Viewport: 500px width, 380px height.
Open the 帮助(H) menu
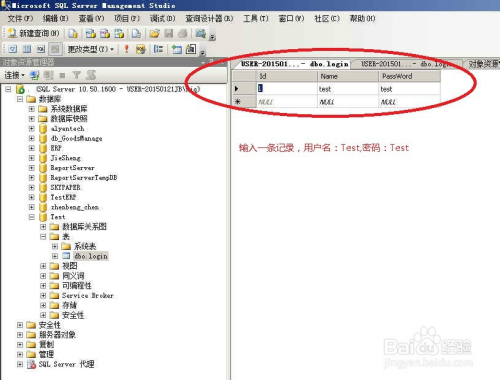click(x=362, y=18)
